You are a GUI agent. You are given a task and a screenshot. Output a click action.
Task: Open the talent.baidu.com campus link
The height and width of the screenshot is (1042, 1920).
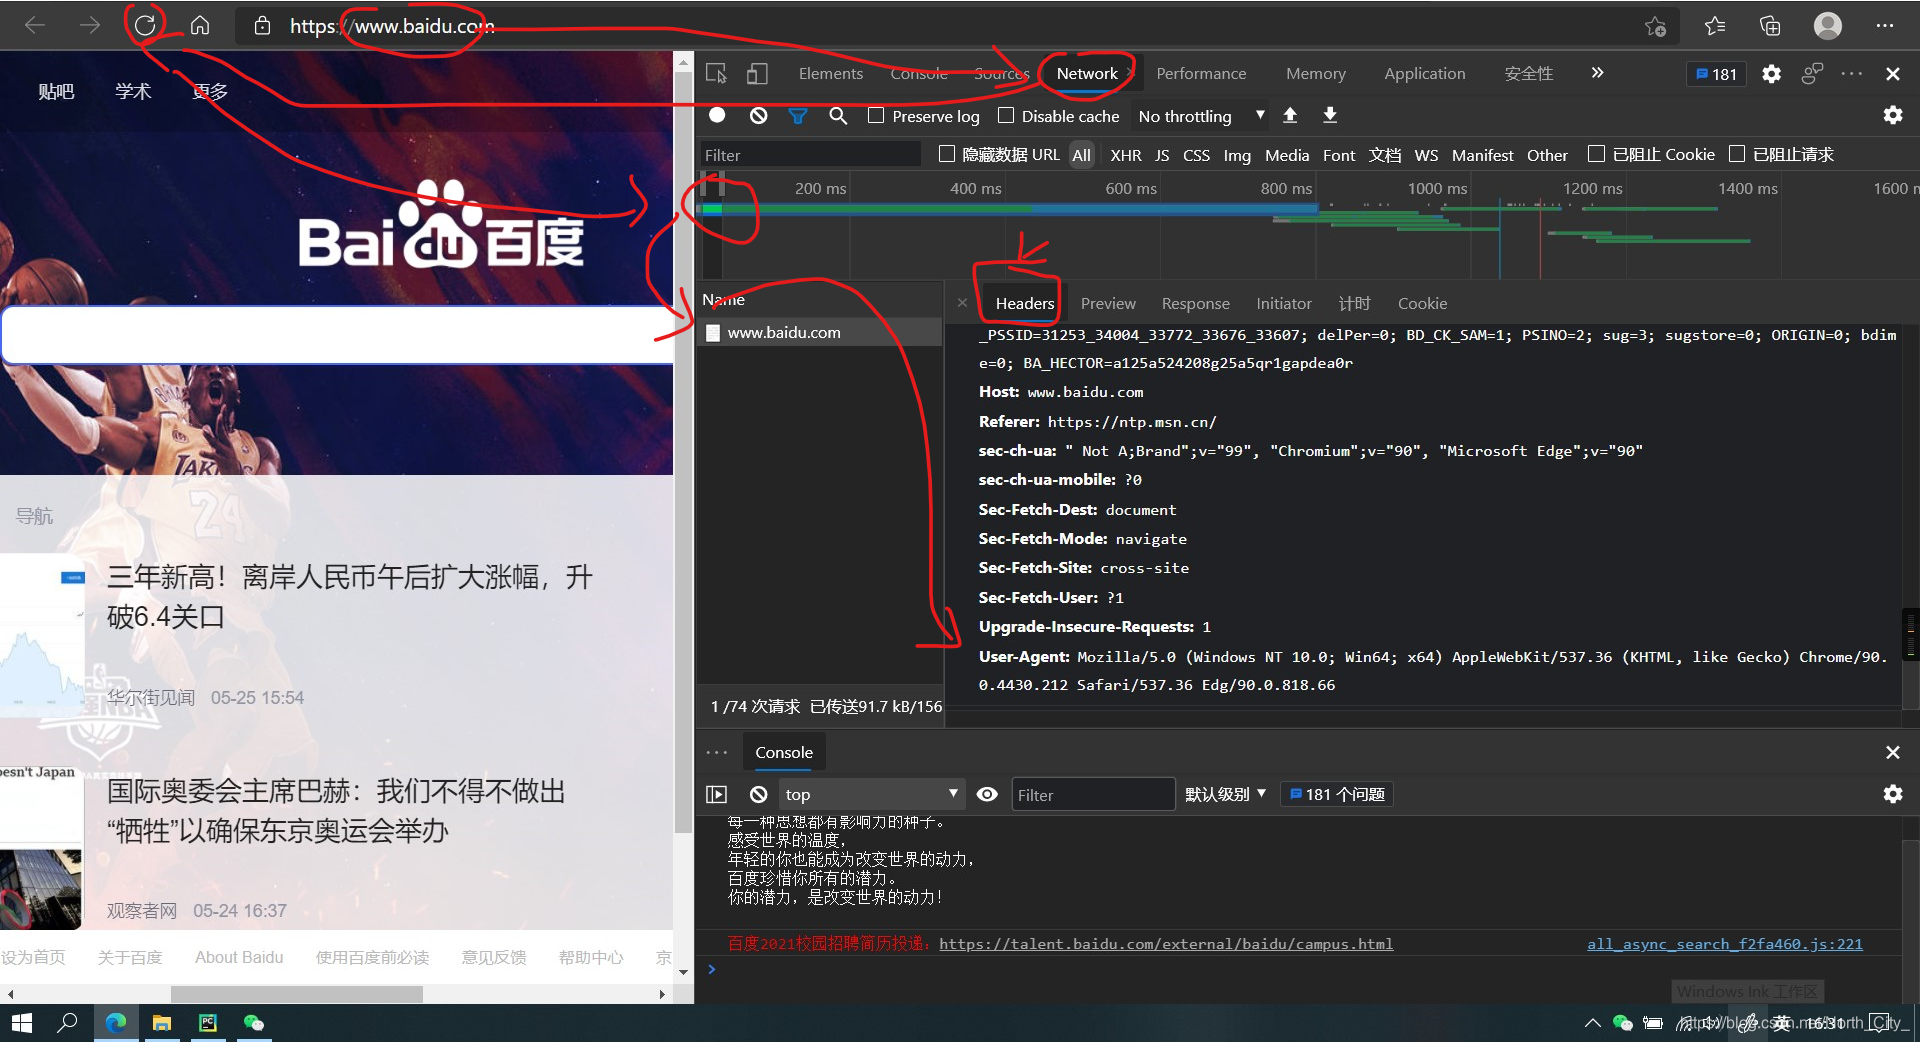click(x=1165, y=943)
